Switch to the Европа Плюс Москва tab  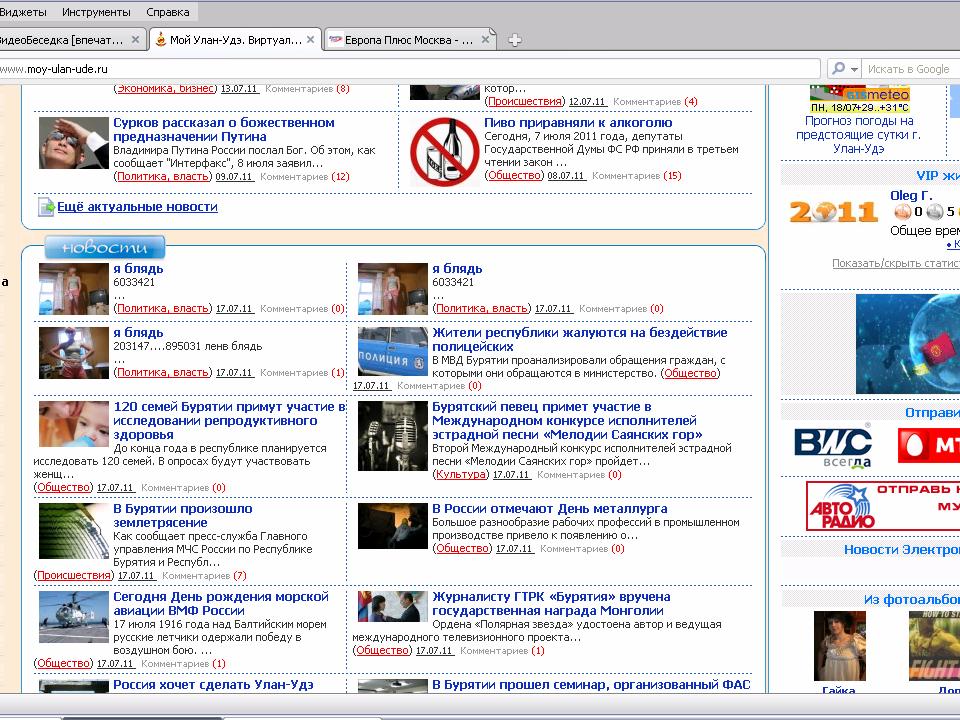(407, 40)
